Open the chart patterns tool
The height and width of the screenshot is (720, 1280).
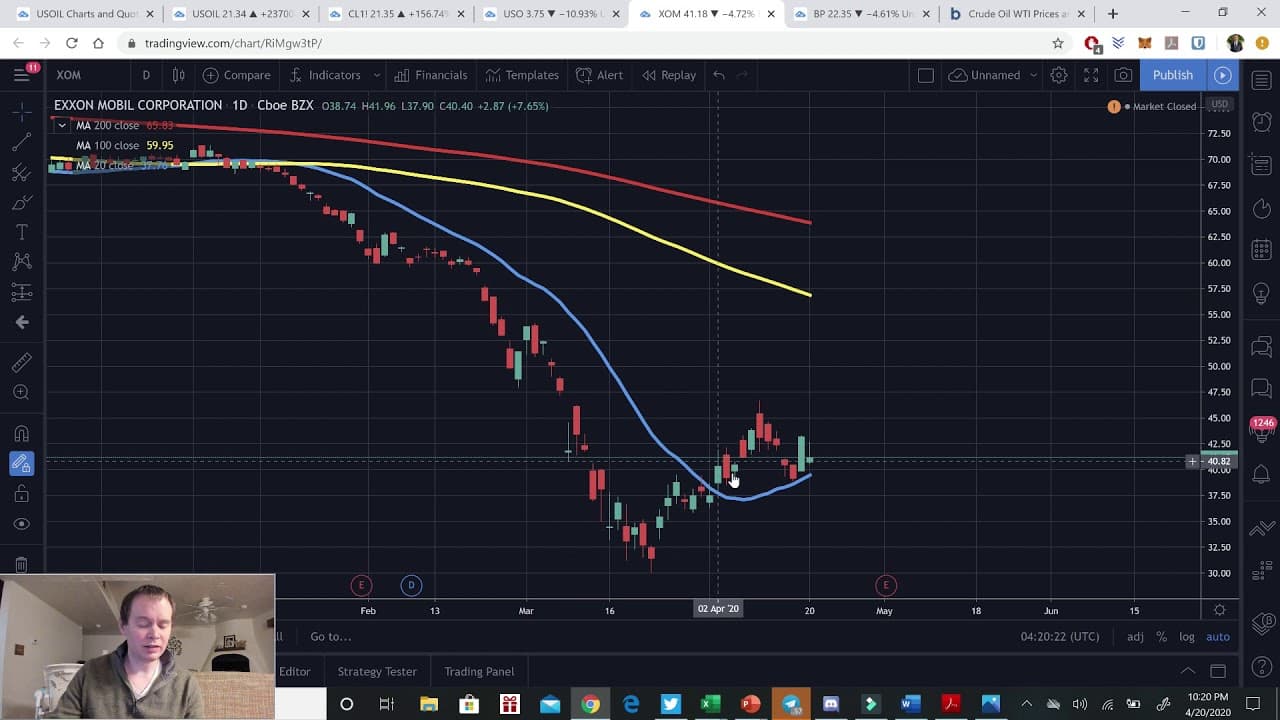pyautogui.click(x=21, y=262)
